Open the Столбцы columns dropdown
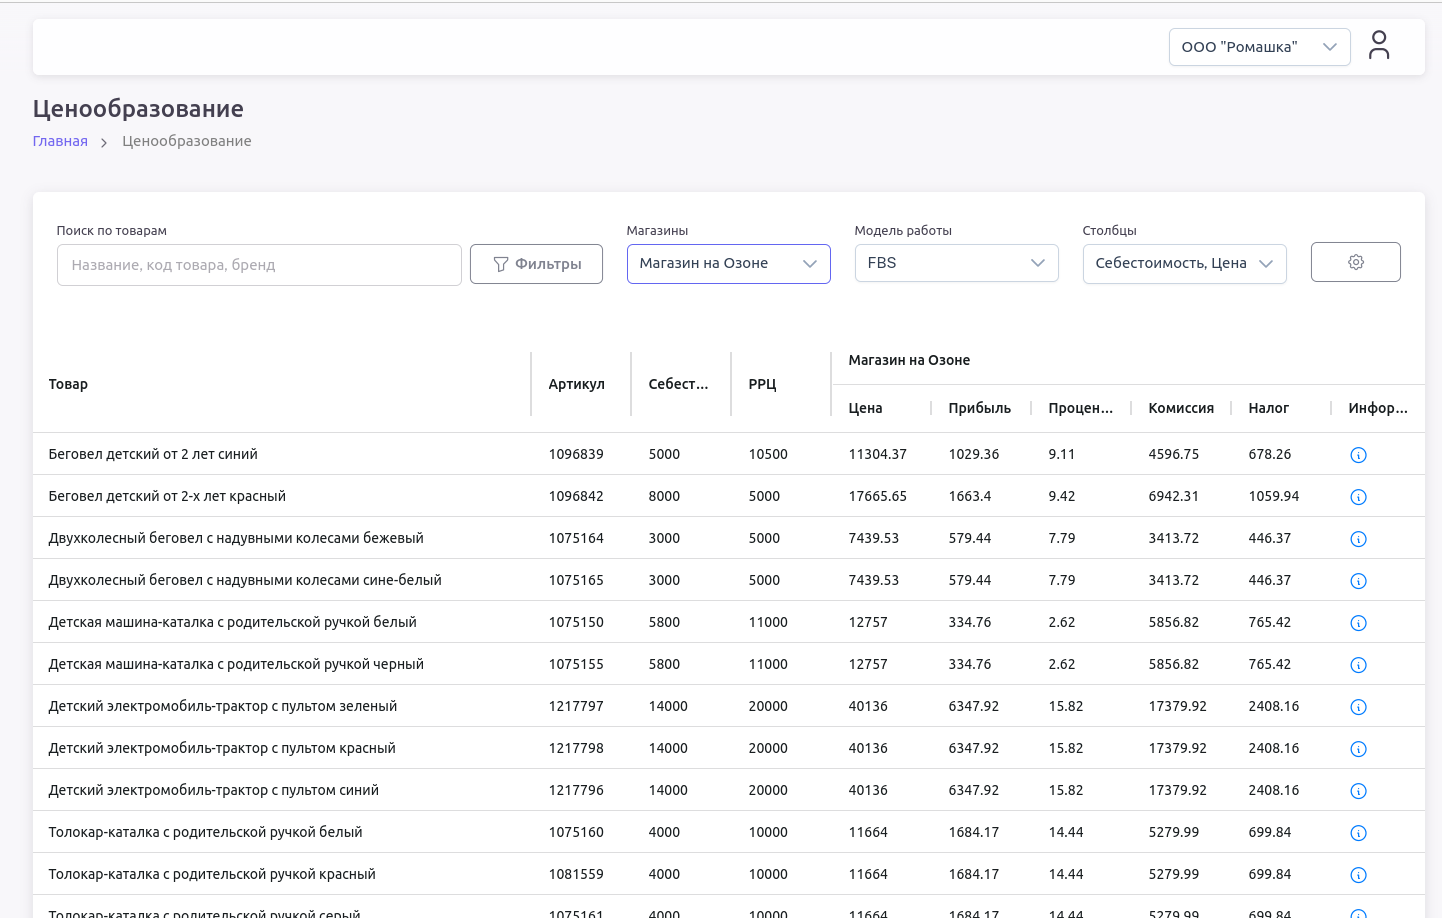 (x=1184, y=264)
